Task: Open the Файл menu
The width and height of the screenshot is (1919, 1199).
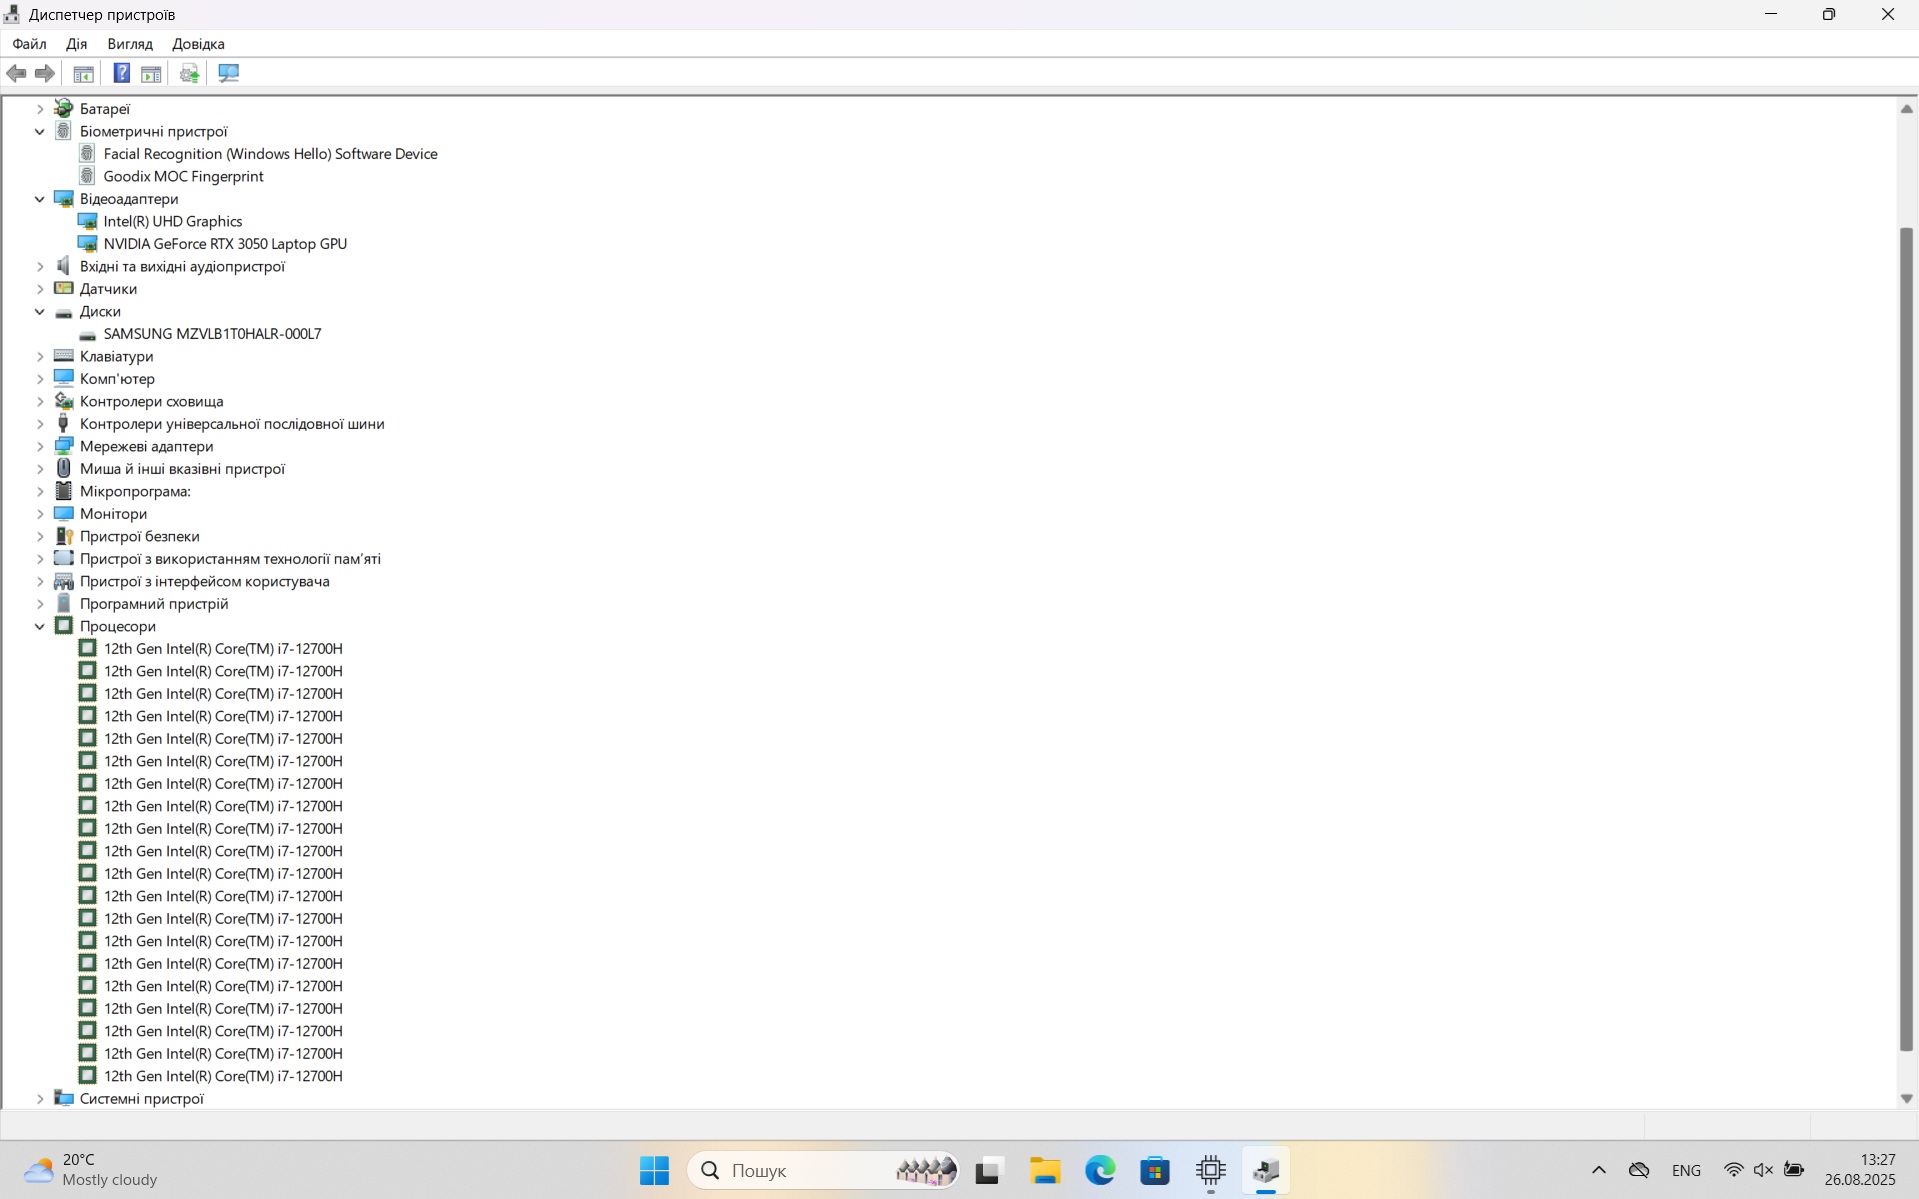Action: (29, 44)
